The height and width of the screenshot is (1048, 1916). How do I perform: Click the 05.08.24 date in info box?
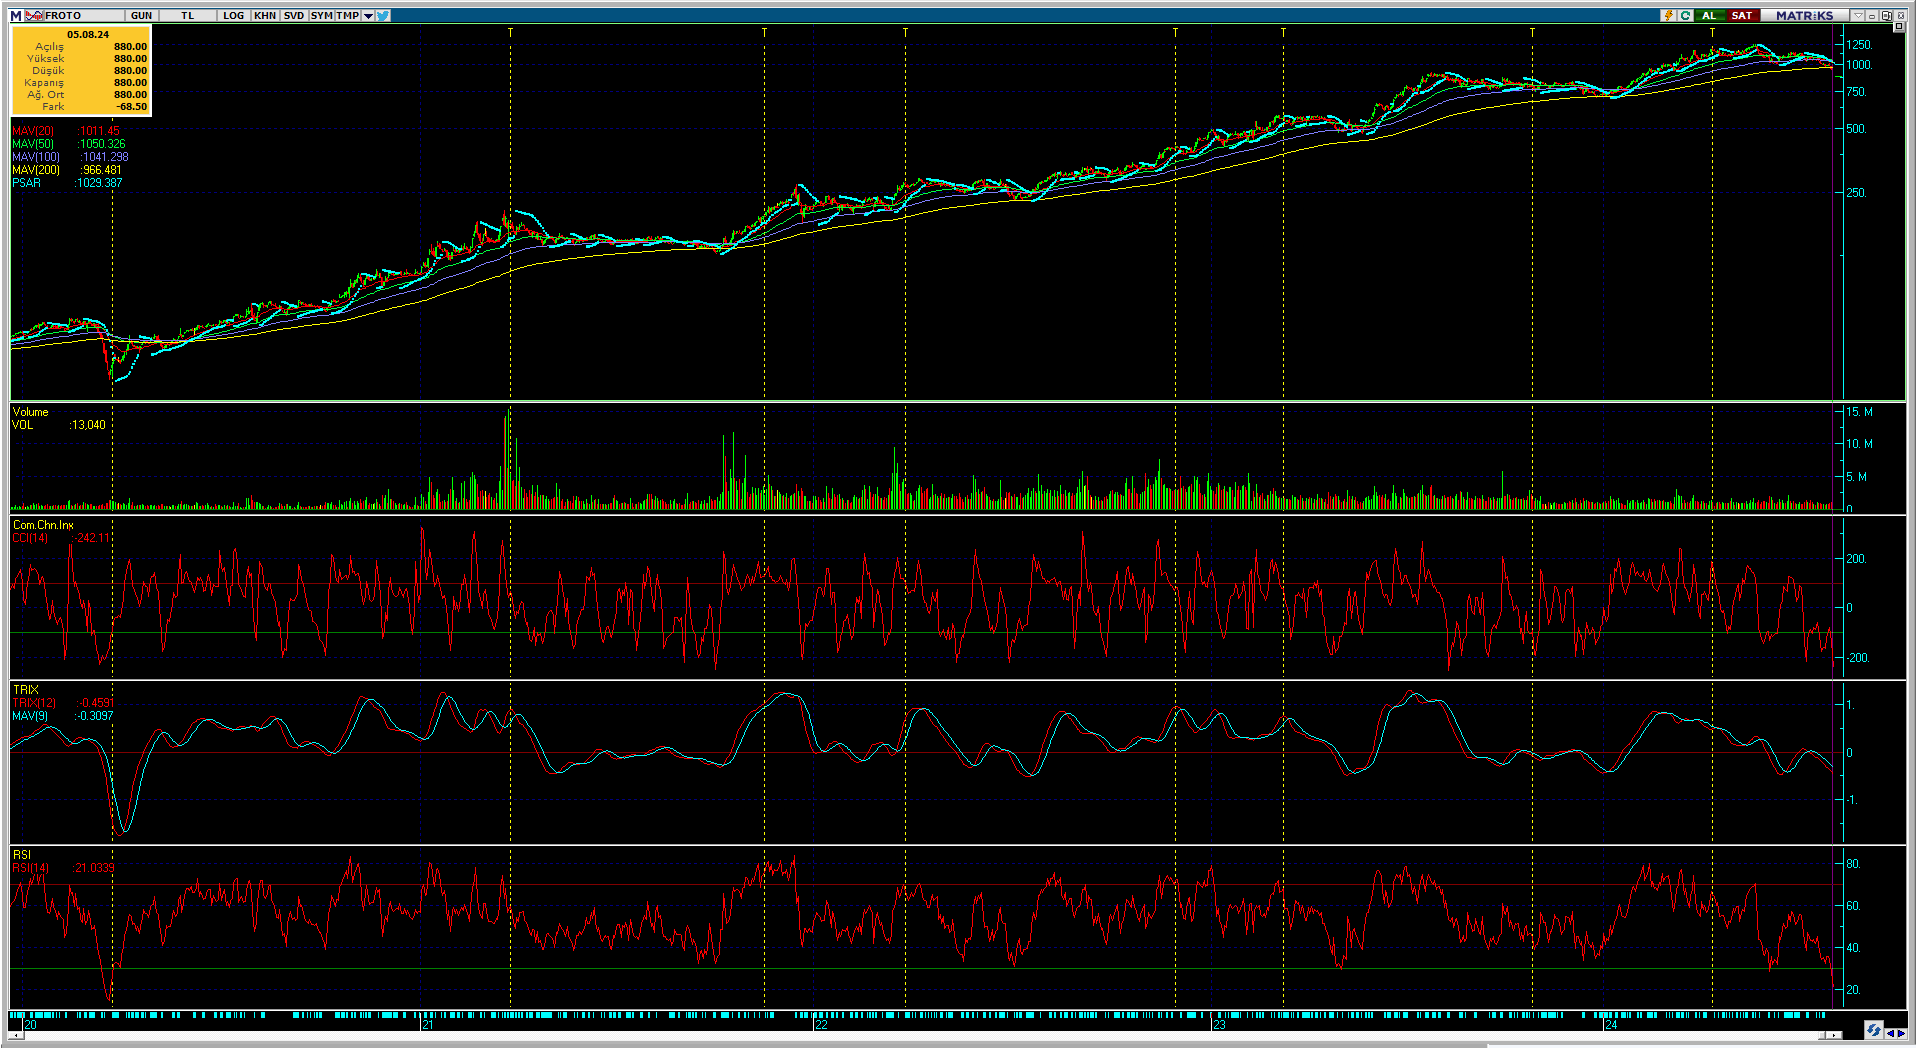click(88, 34)
